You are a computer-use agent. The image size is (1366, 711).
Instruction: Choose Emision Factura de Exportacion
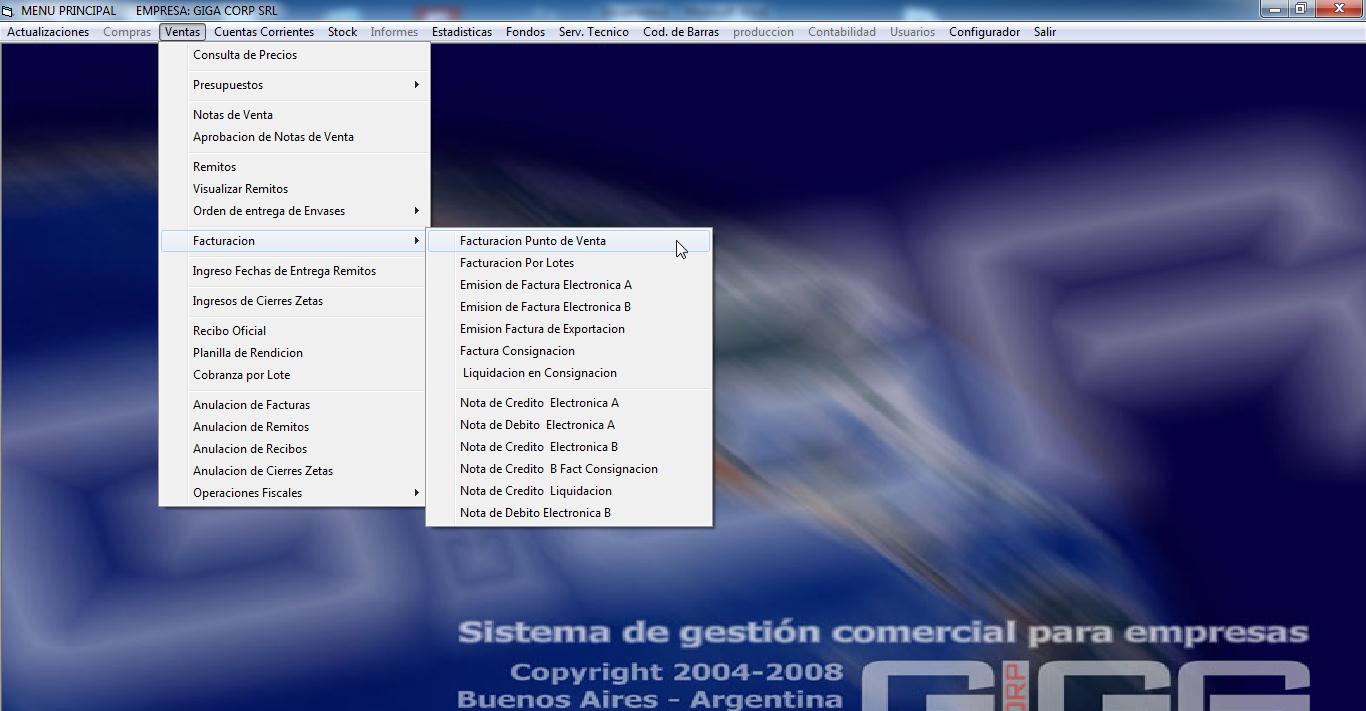click(569, 329)
